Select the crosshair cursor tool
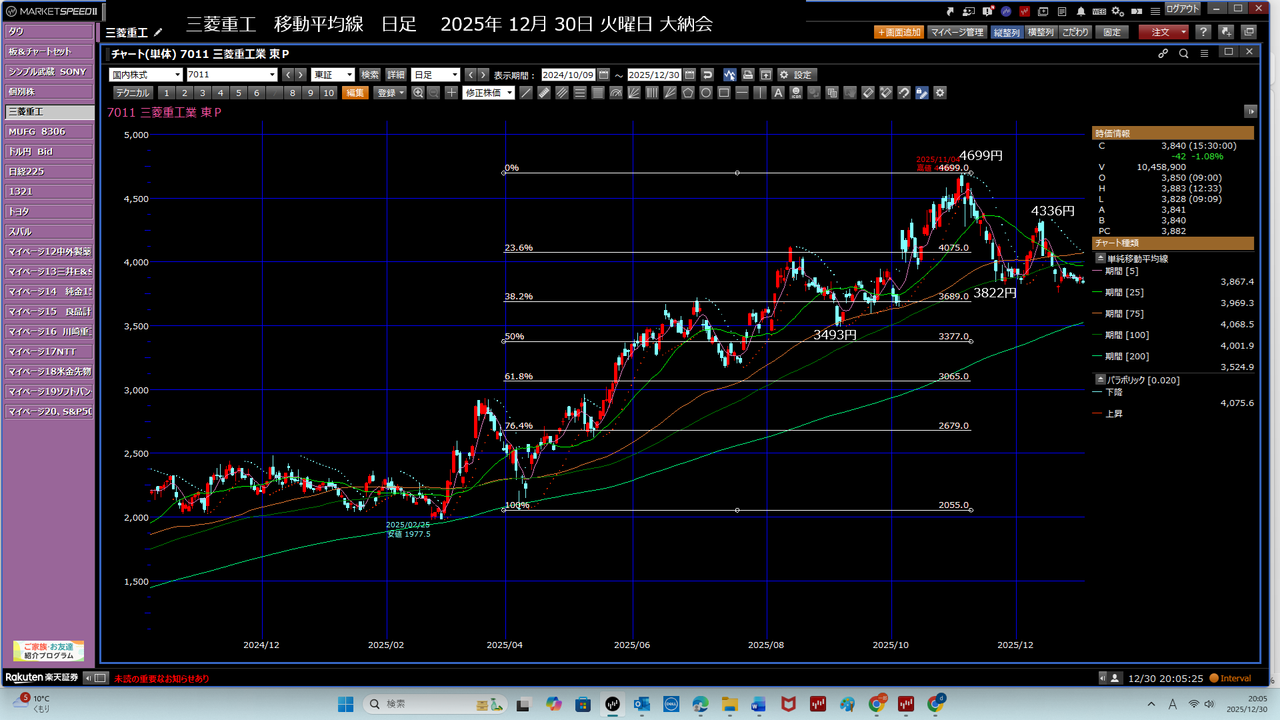Image resolution: width=1280 pixels, height=720 pixels. (x=452, y=93)
